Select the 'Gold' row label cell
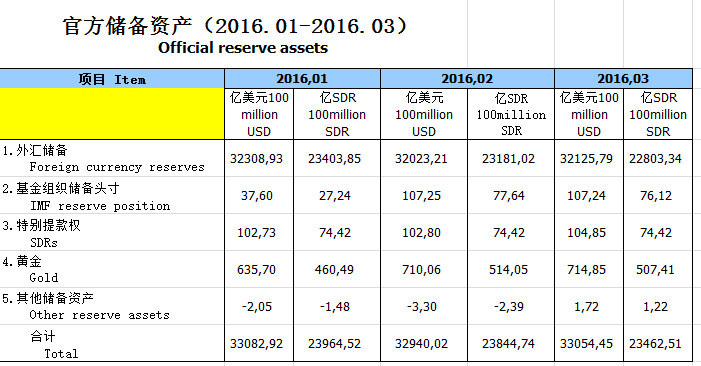Screen dimensions: 701x366 coord(112,269)
